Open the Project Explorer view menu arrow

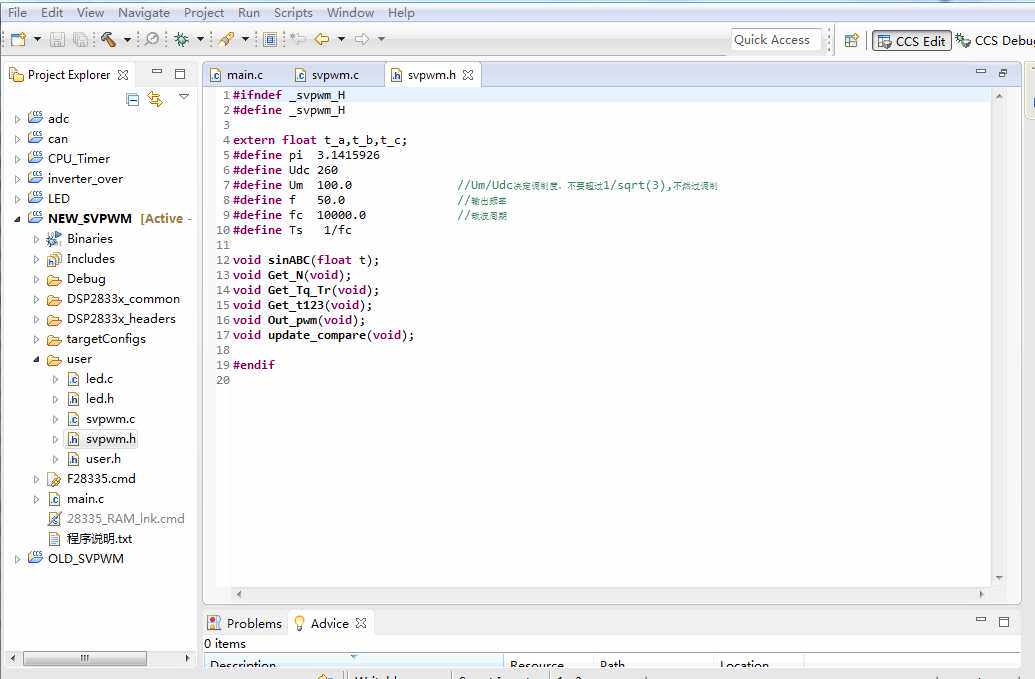[x=184, y=97]
